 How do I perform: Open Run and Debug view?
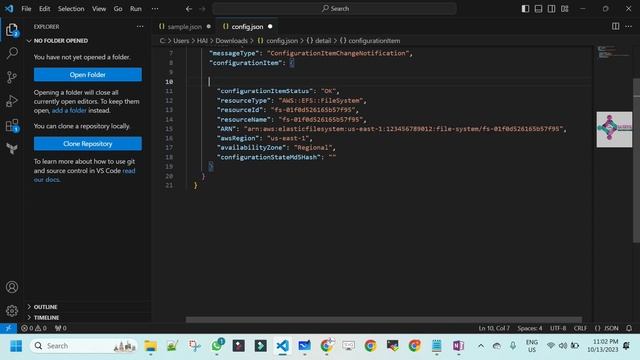pos(12,101)
